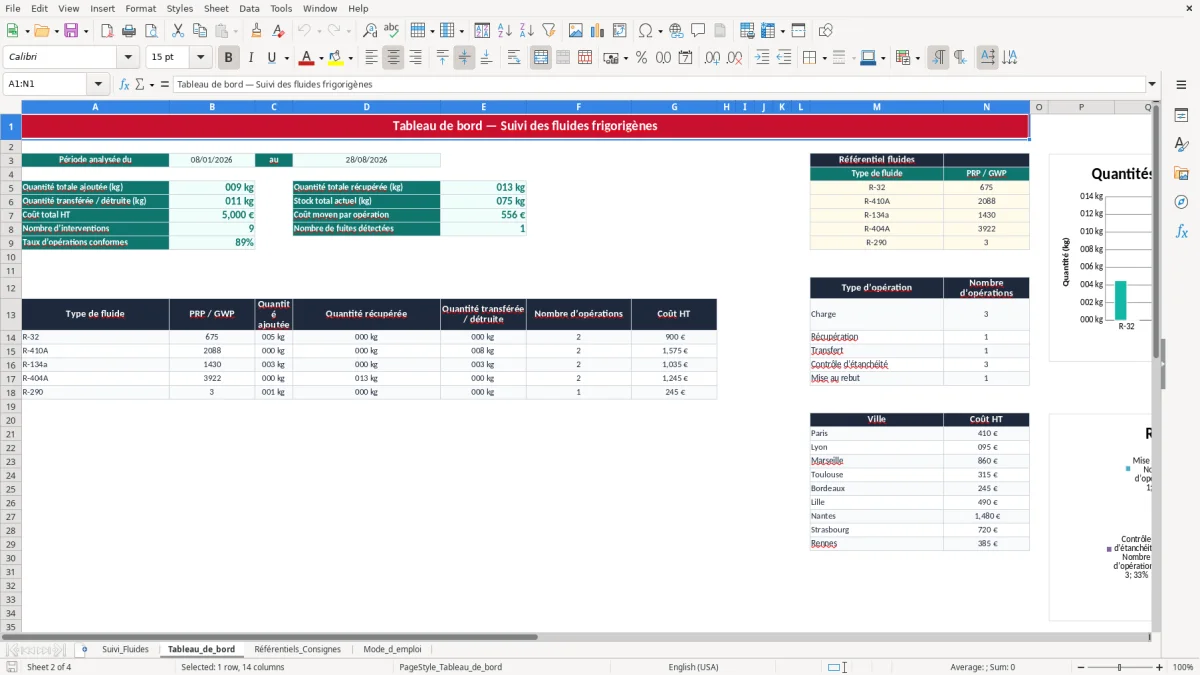Click PageStyle_Tableau_de_bord in status bar
Screen dimensions: 1200x675
(450, 667)
